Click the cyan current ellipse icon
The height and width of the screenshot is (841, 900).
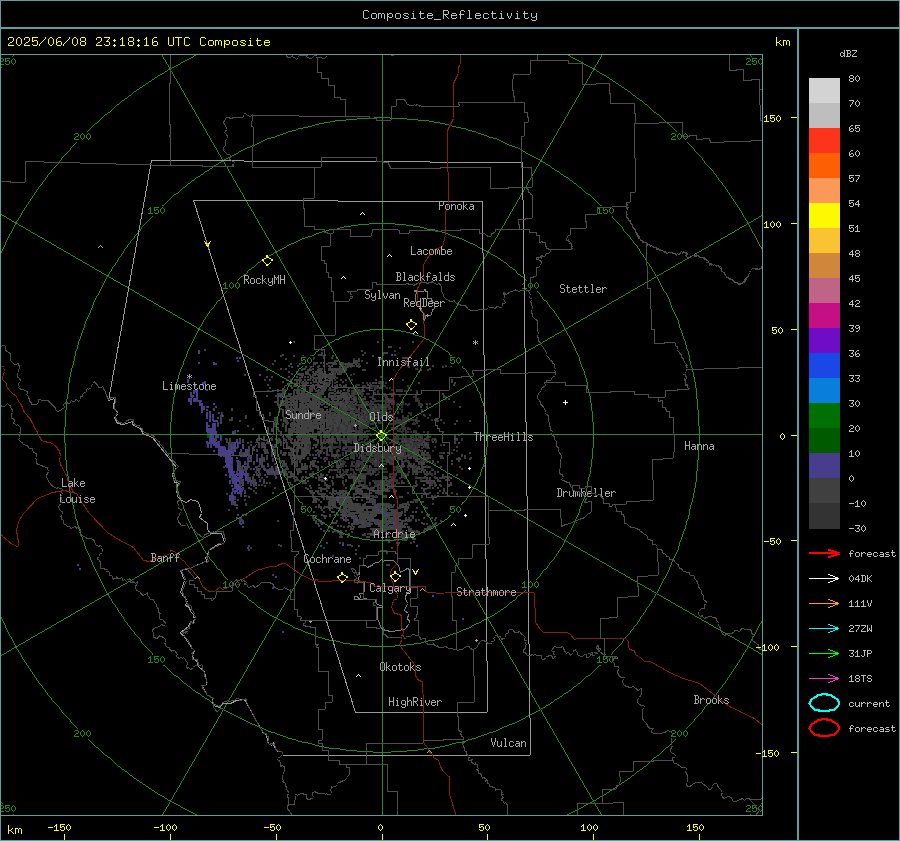click(824, 703)
